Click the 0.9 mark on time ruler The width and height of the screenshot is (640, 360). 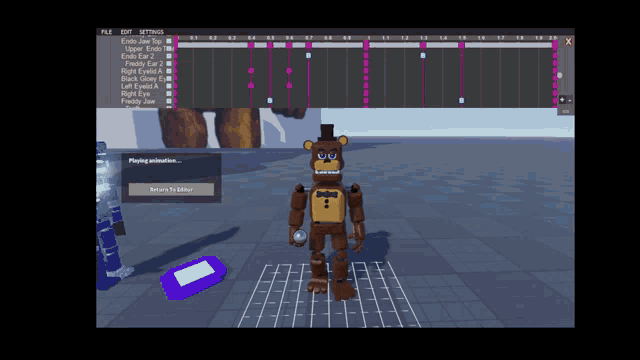[347, 38]
